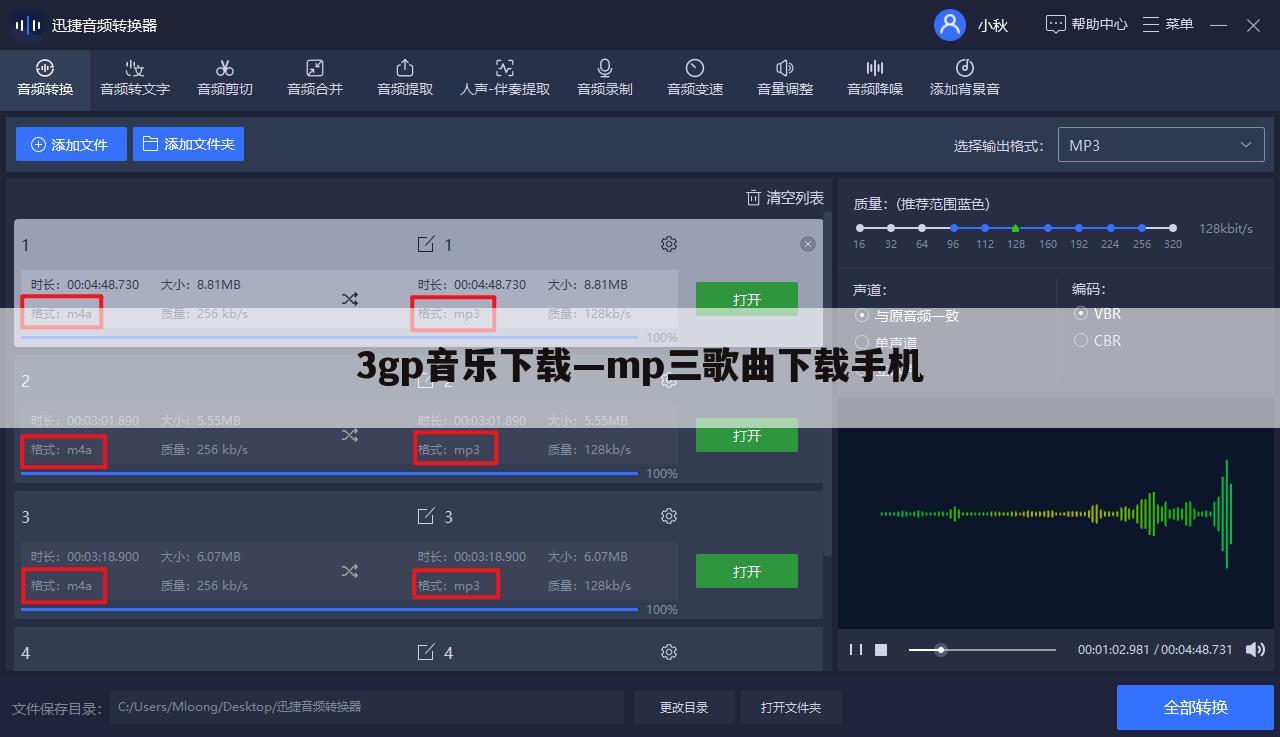Screen dimensions: 1280x737
Task: Edit output name pencil icon for file 4
Action: click(426, 652)
